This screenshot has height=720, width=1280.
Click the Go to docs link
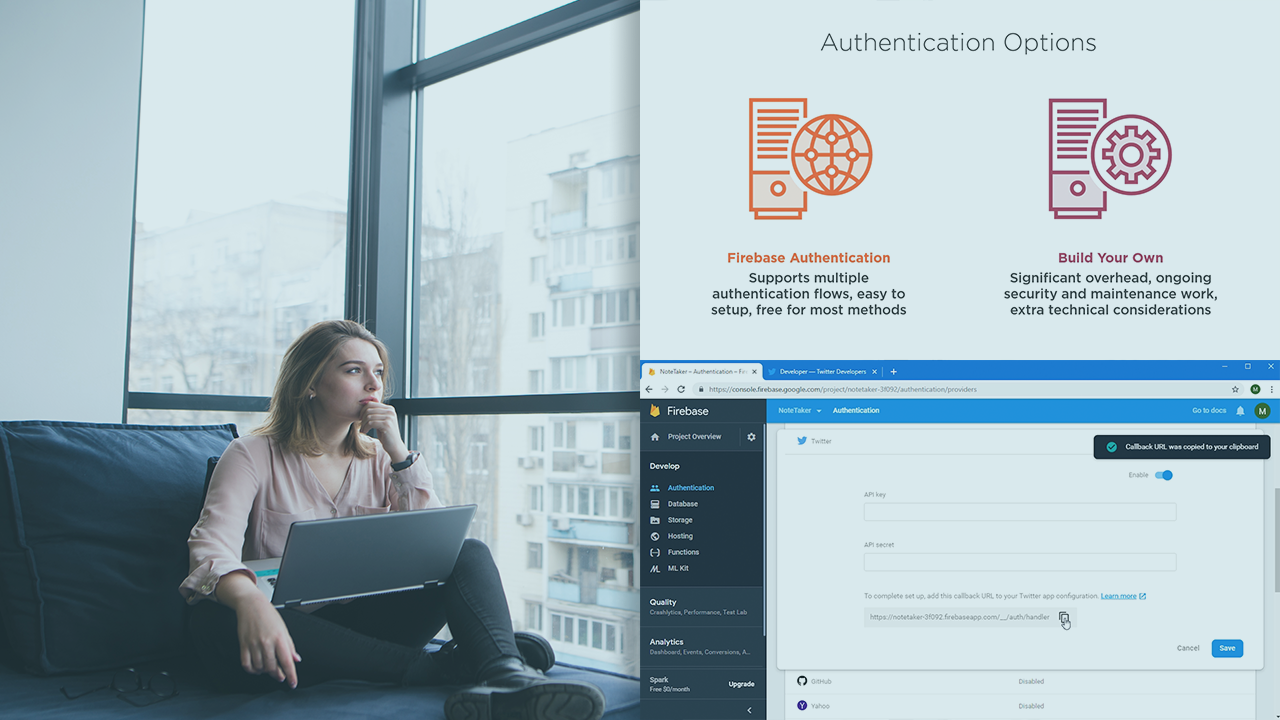click(1209, 411)
